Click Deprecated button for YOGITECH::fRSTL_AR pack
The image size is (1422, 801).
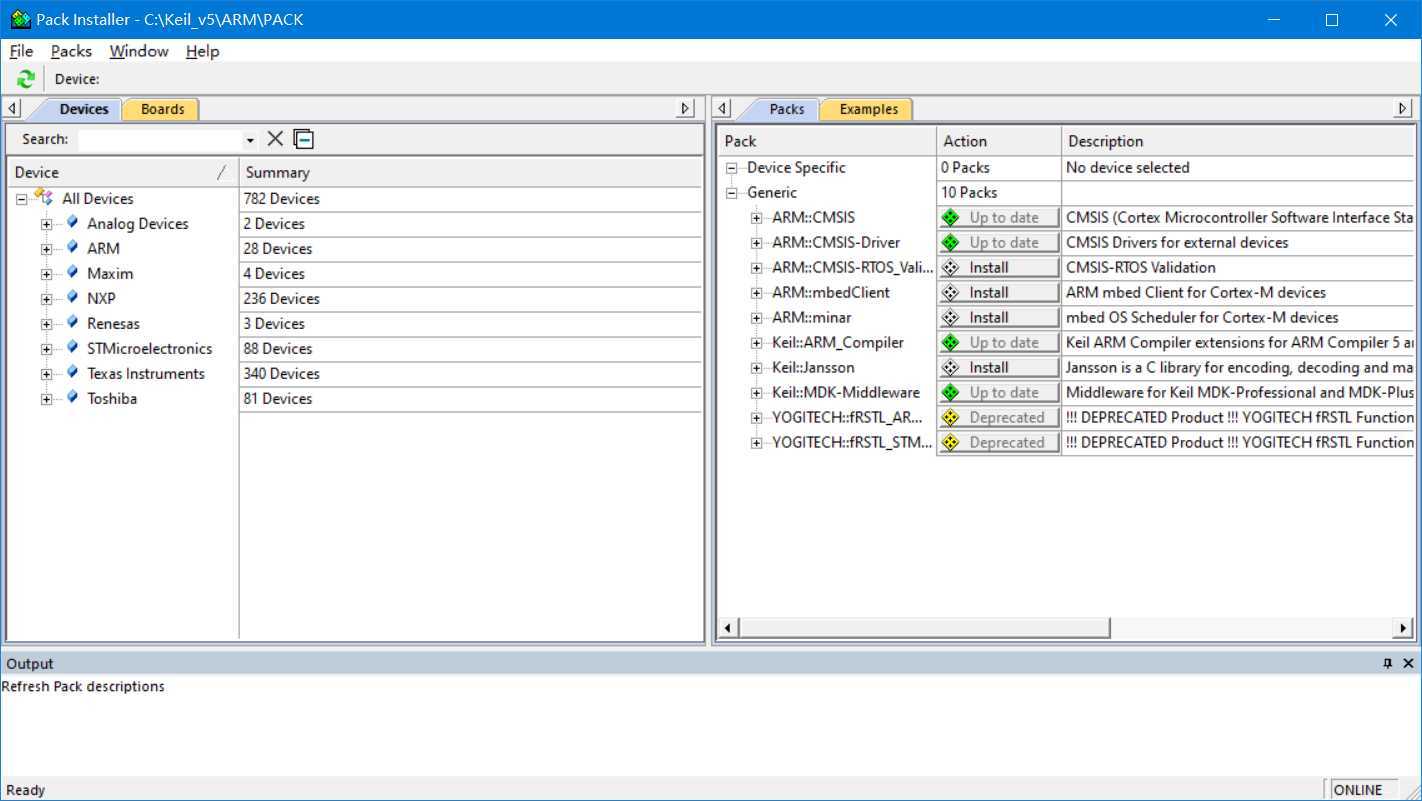999,417
